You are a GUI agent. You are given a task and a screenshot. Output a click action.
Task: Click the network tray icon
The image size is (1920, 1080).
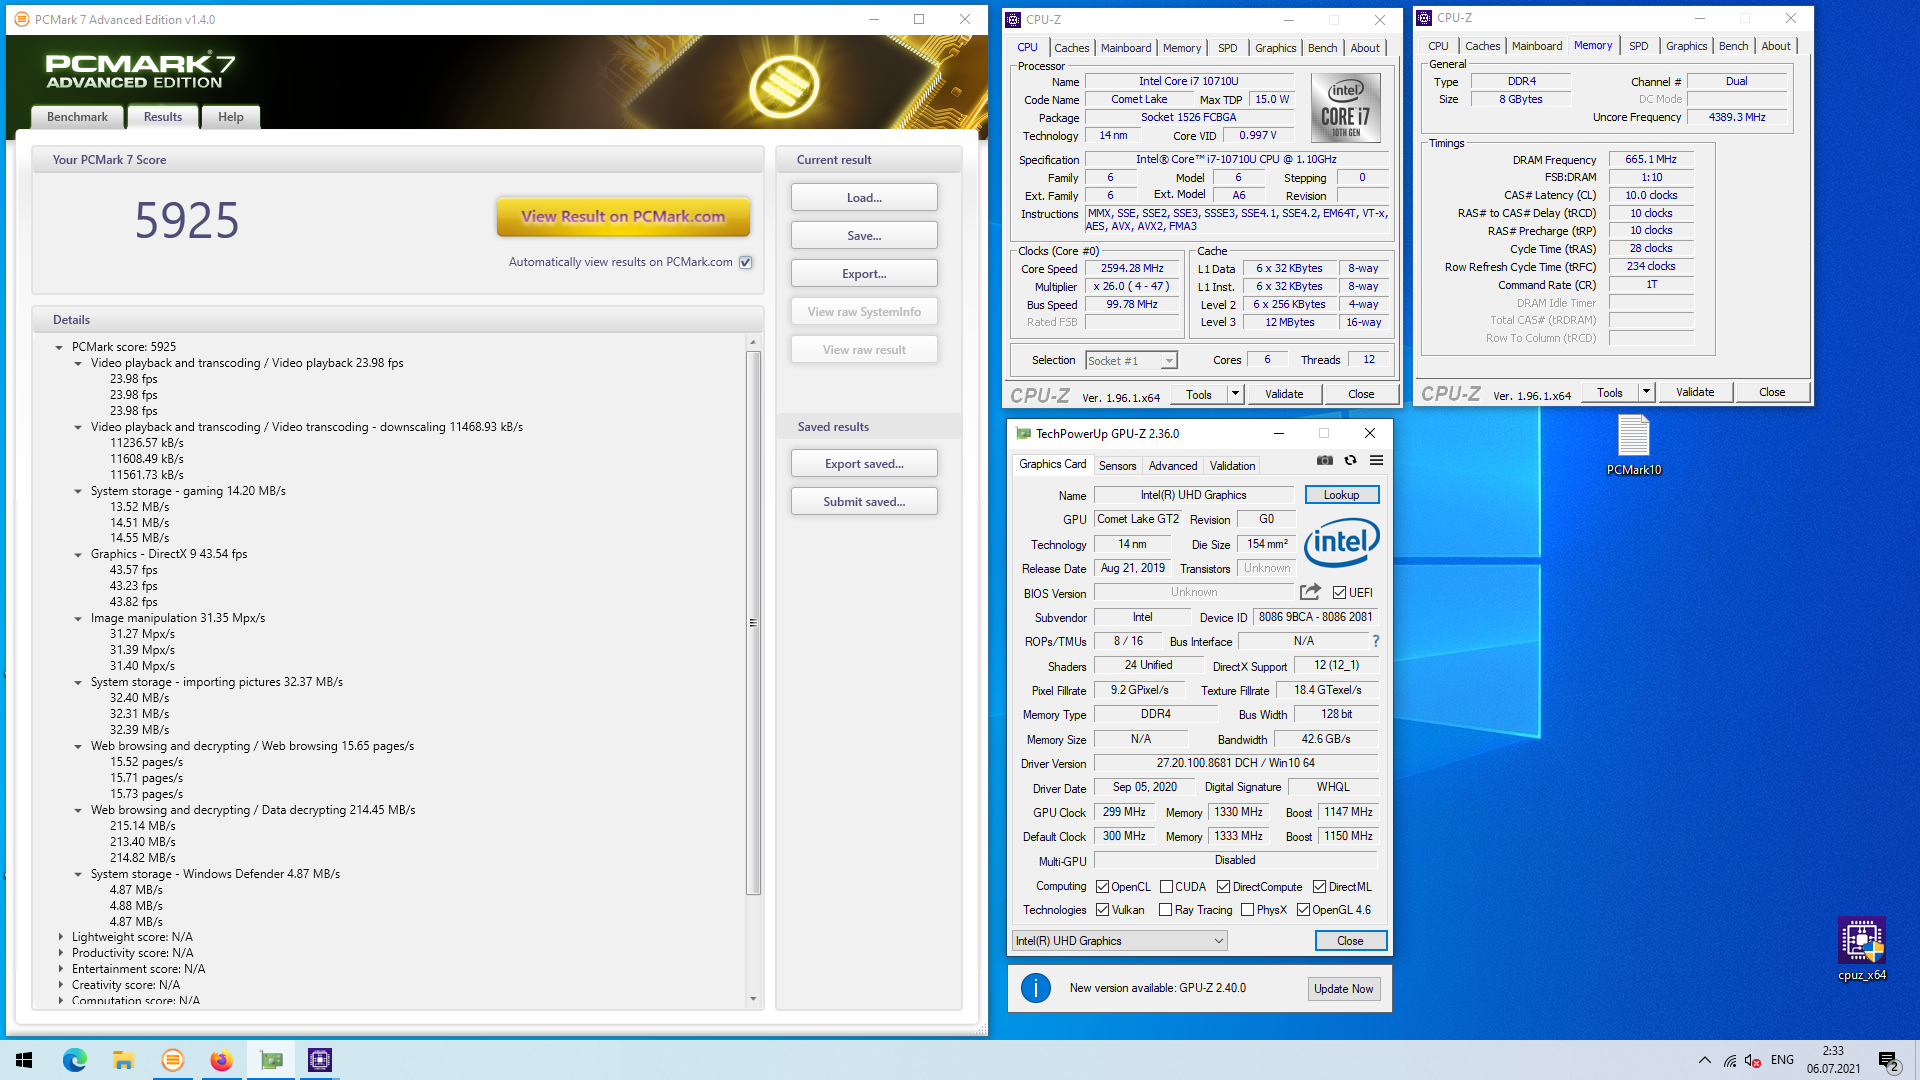pos(1729,1060)
